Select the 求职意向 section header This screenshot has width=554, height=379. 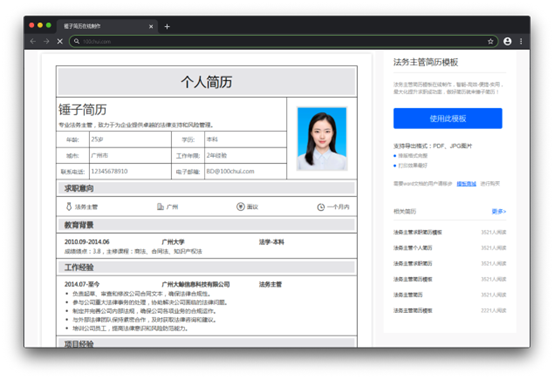[x=207, y=188]
